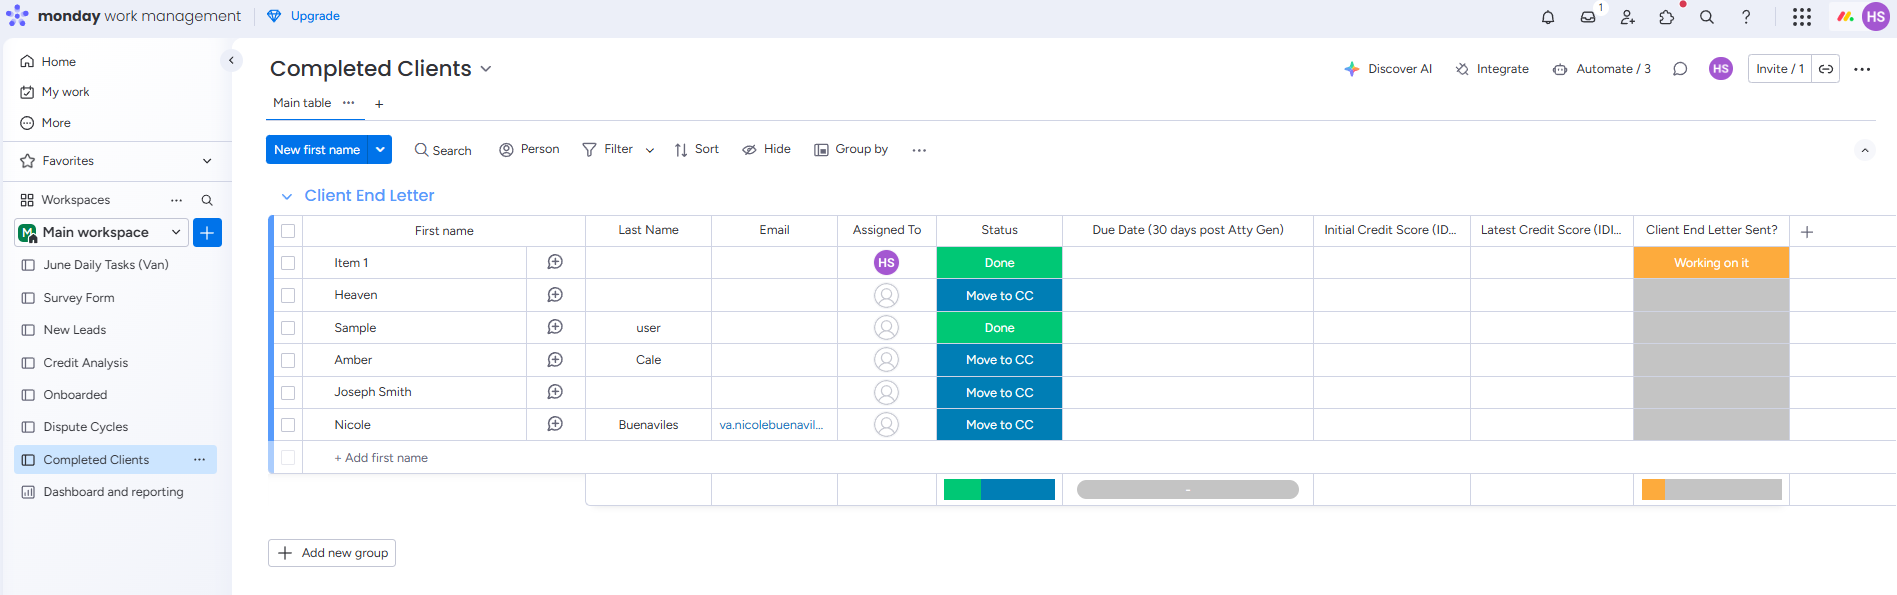Click the search everything magnifier in top bar
Viewport: 1897px width, 595px height.
[1706, 17]
